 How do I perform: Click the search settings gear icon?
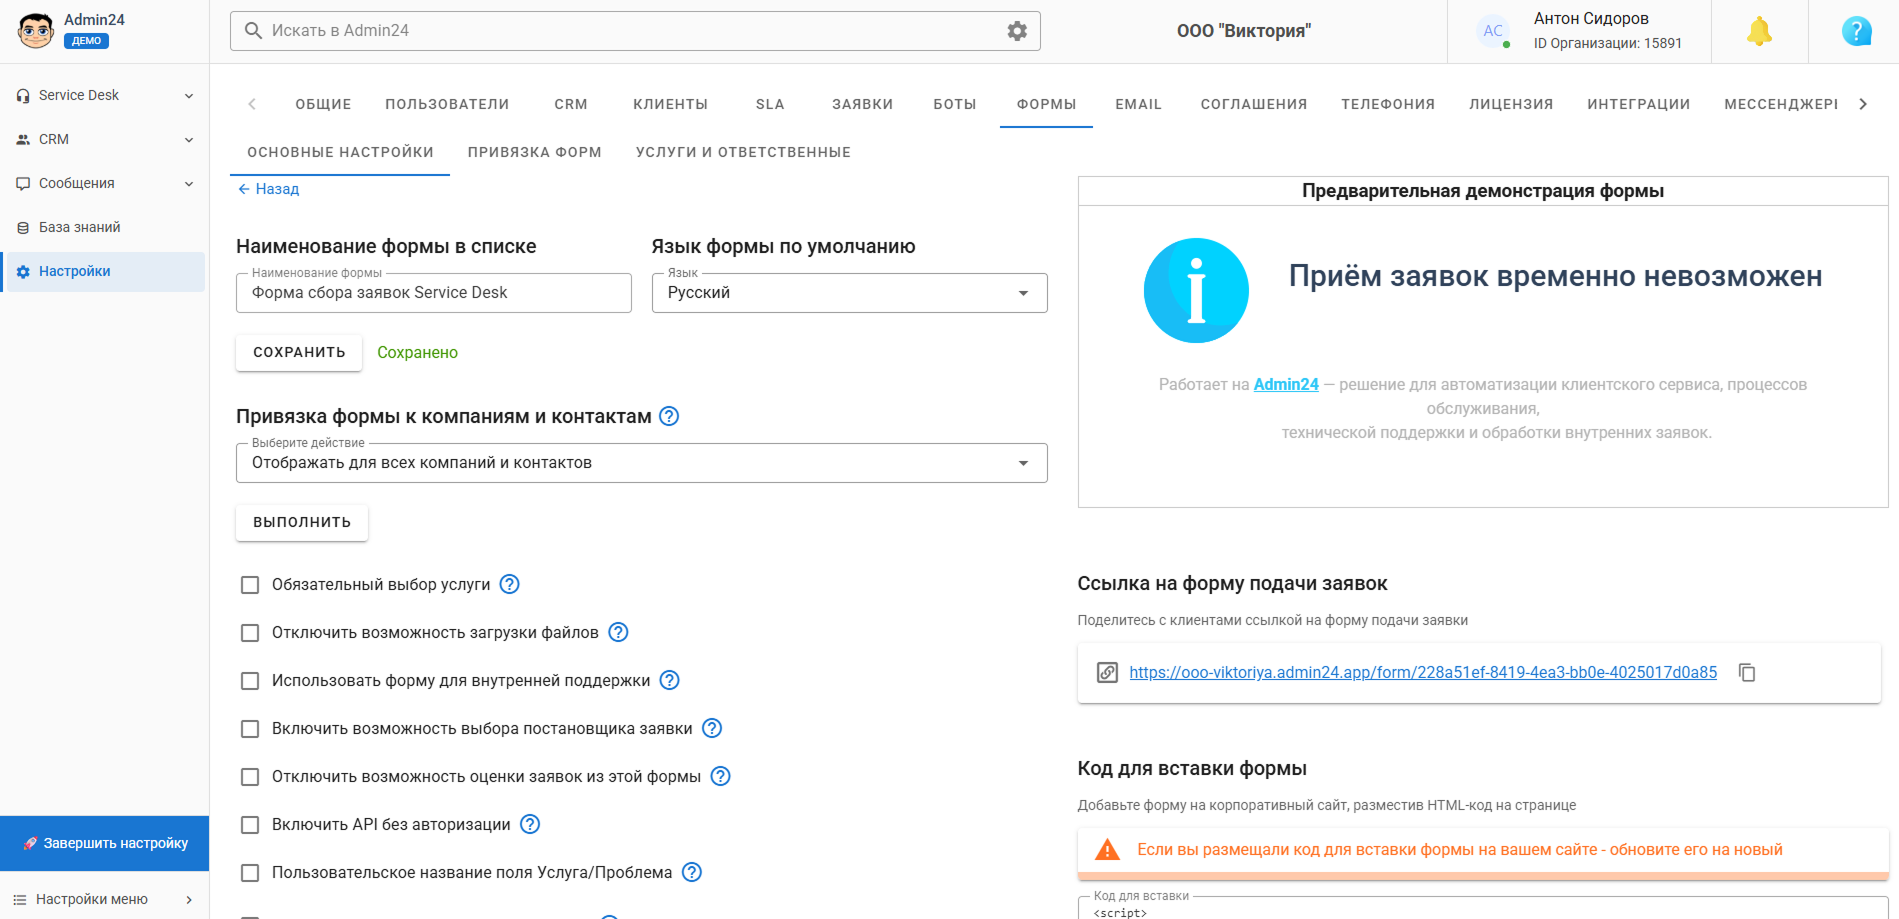tap(1017, 31)
